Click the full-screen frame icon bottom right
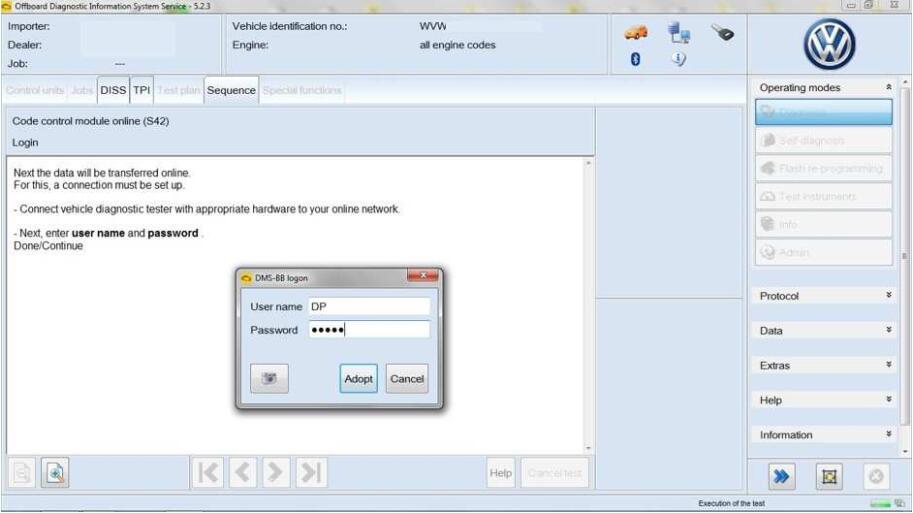Viewport: 913px width, 513px height. point(829,477)
